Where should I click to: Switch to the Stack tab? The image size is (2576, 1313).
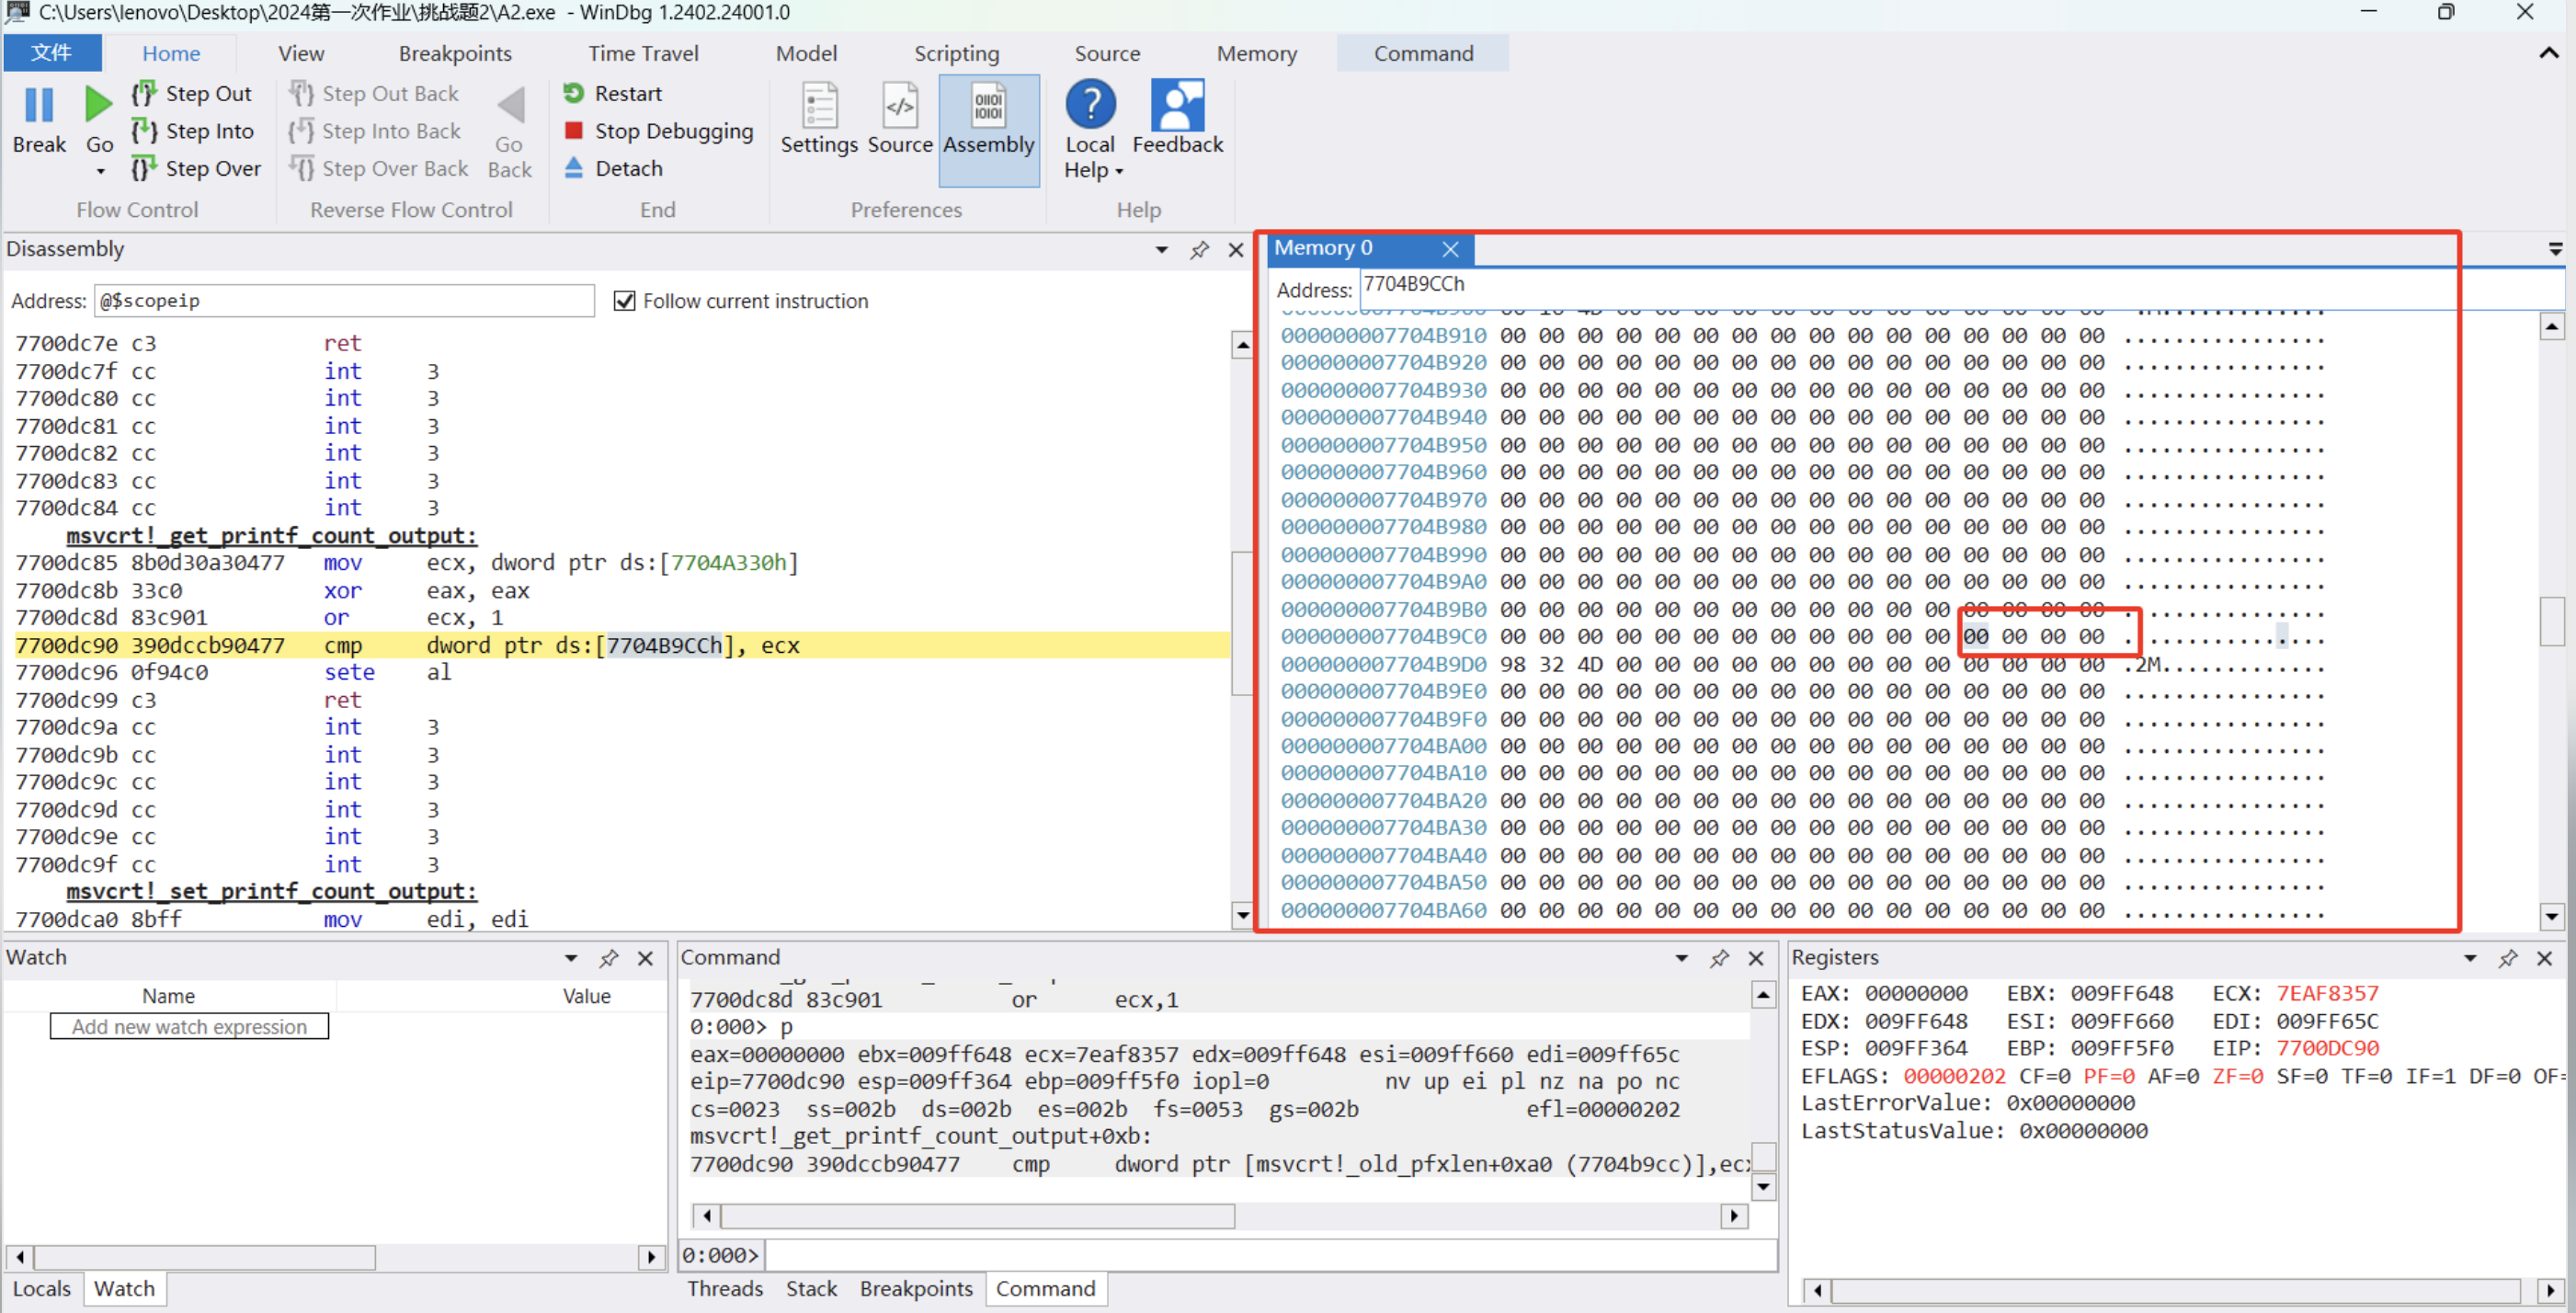point(811,1288)
